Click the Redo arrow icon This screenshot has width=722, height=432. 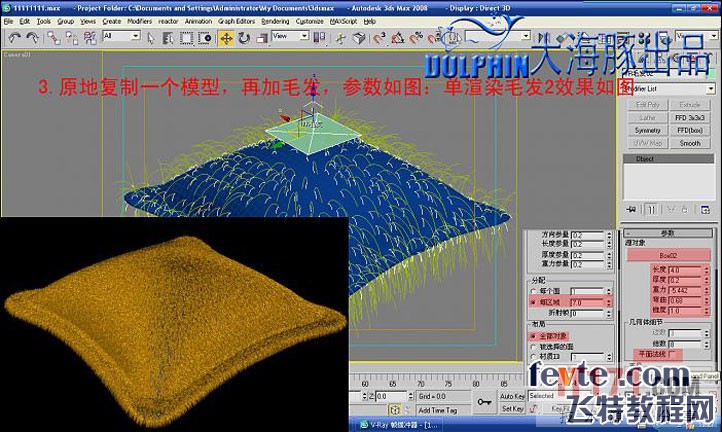[32, 38]
